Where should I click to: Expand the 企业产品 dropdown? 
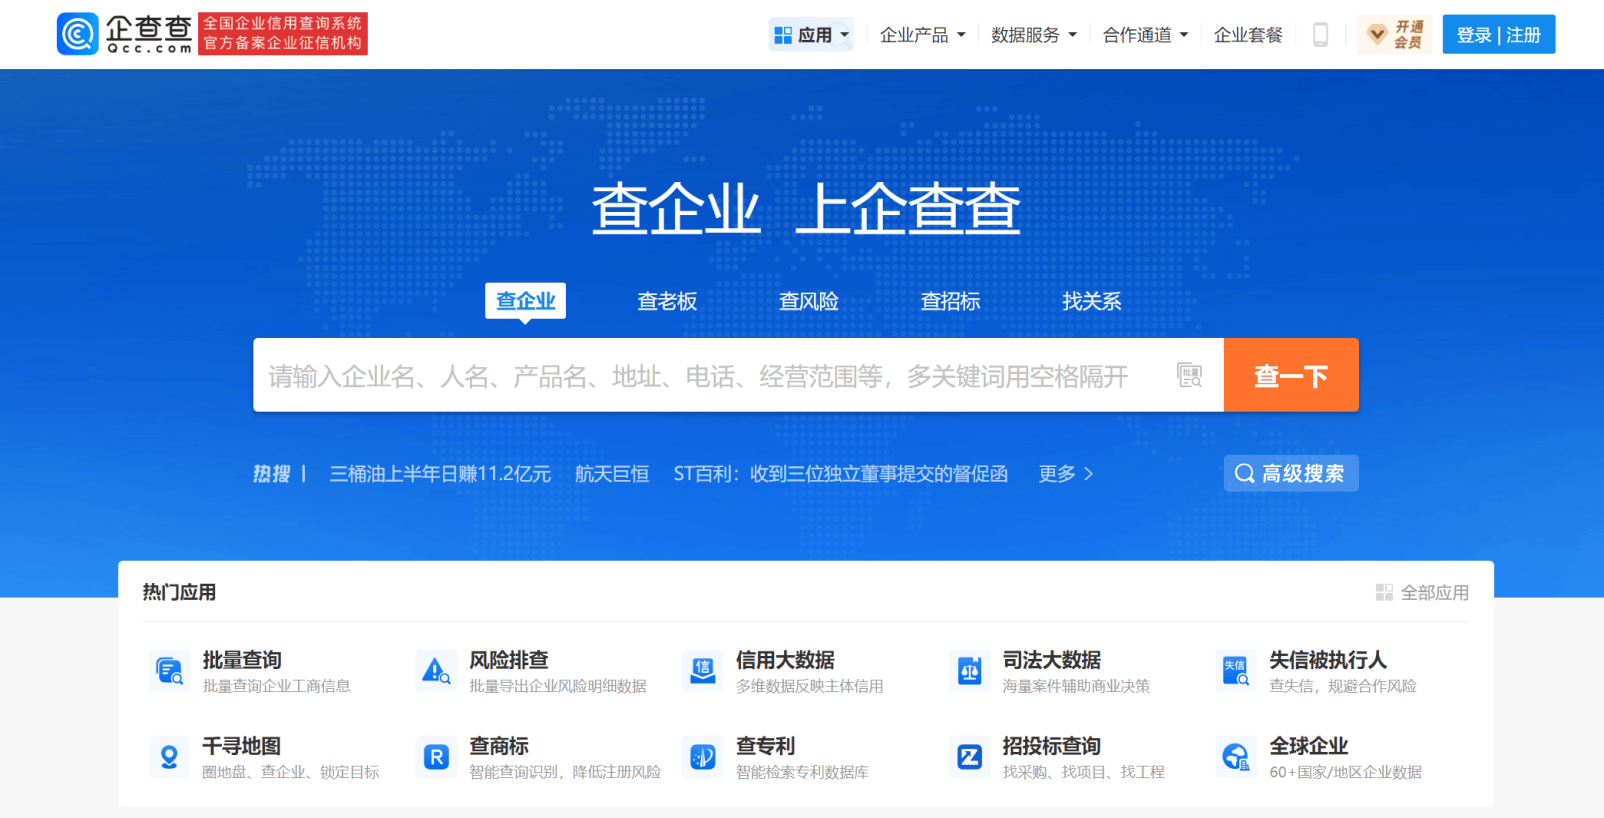coord(922,35)
